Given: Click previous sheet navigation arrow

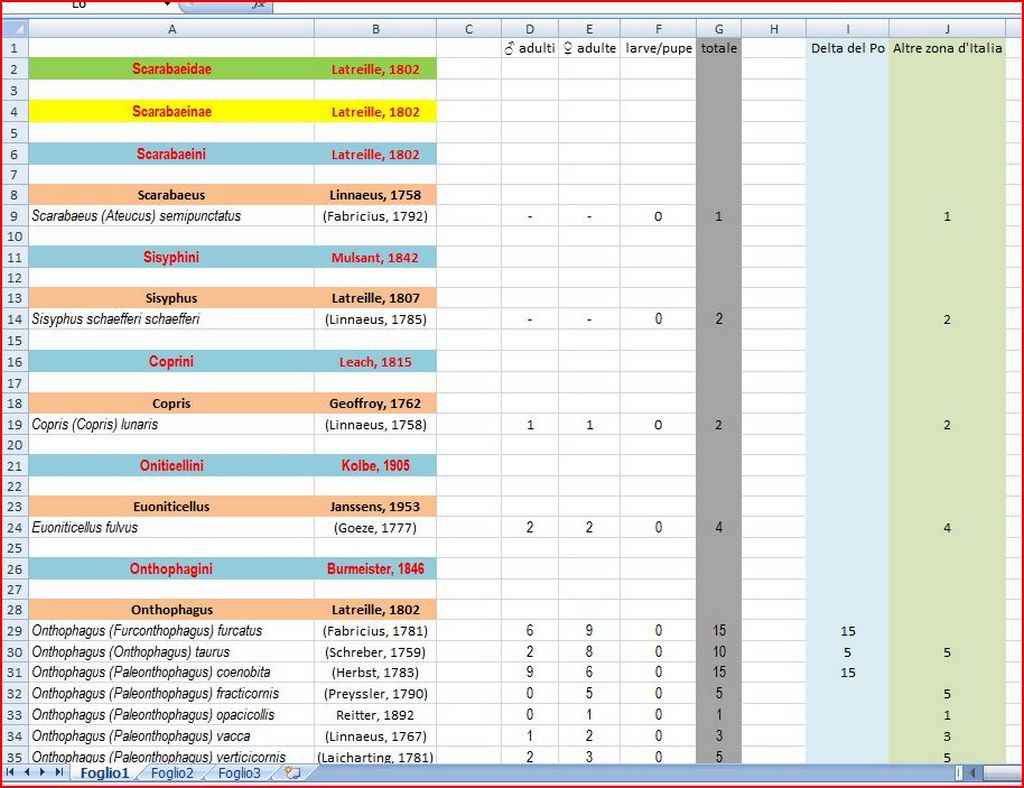Looking at the screenshot, I should 27,773.
